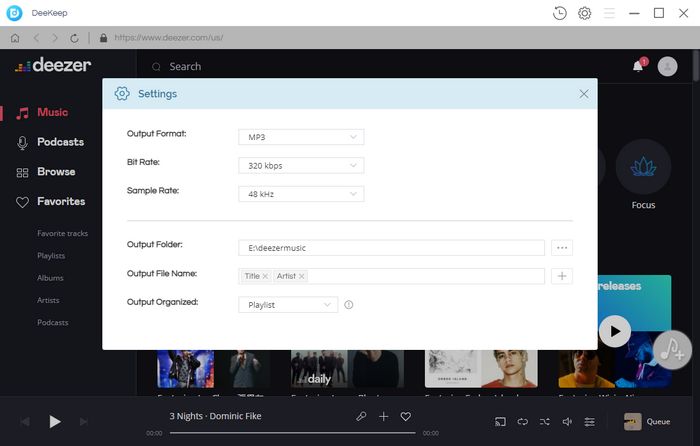Image resolution: width=700 pixels, height=446 pixels.
Task: Expand the Output Organized dropdown
Action: point(288,305)
